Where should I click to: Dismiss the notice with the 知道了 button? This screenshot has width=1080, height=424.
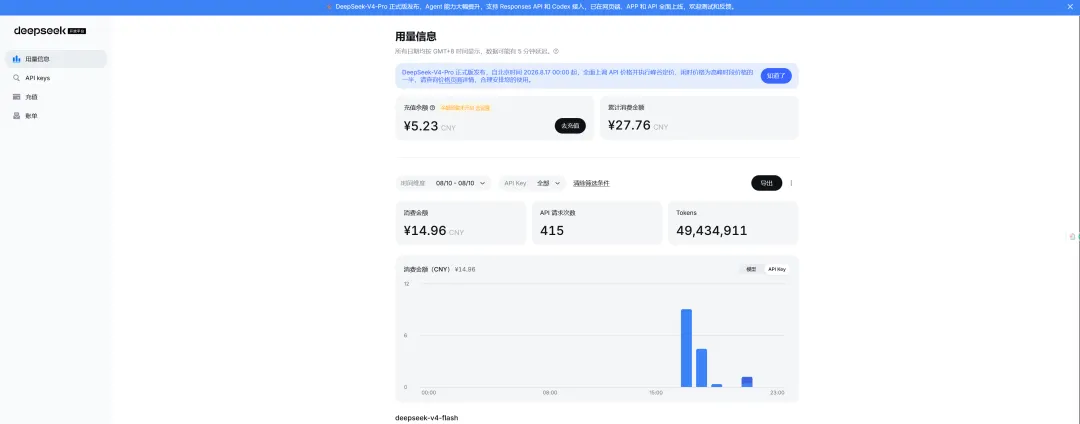click(776, 76)
